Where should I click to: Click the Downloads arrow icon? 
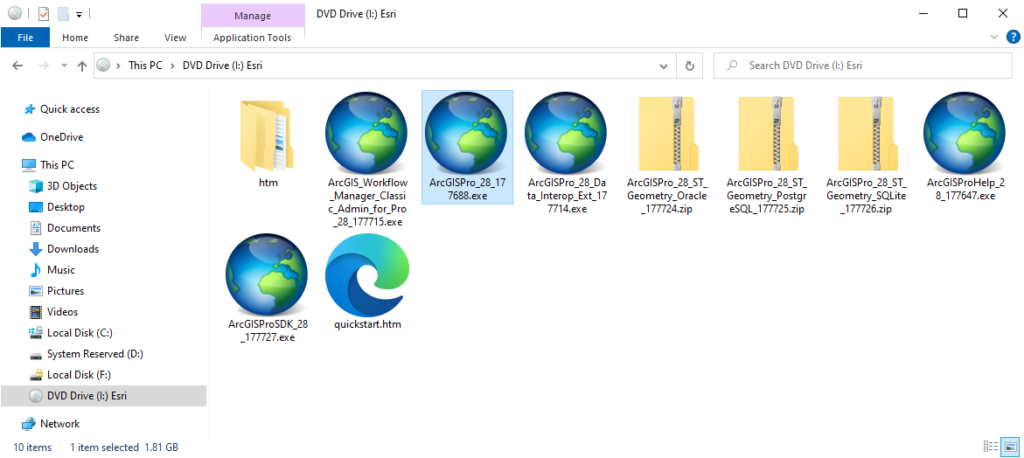[36, 249]
